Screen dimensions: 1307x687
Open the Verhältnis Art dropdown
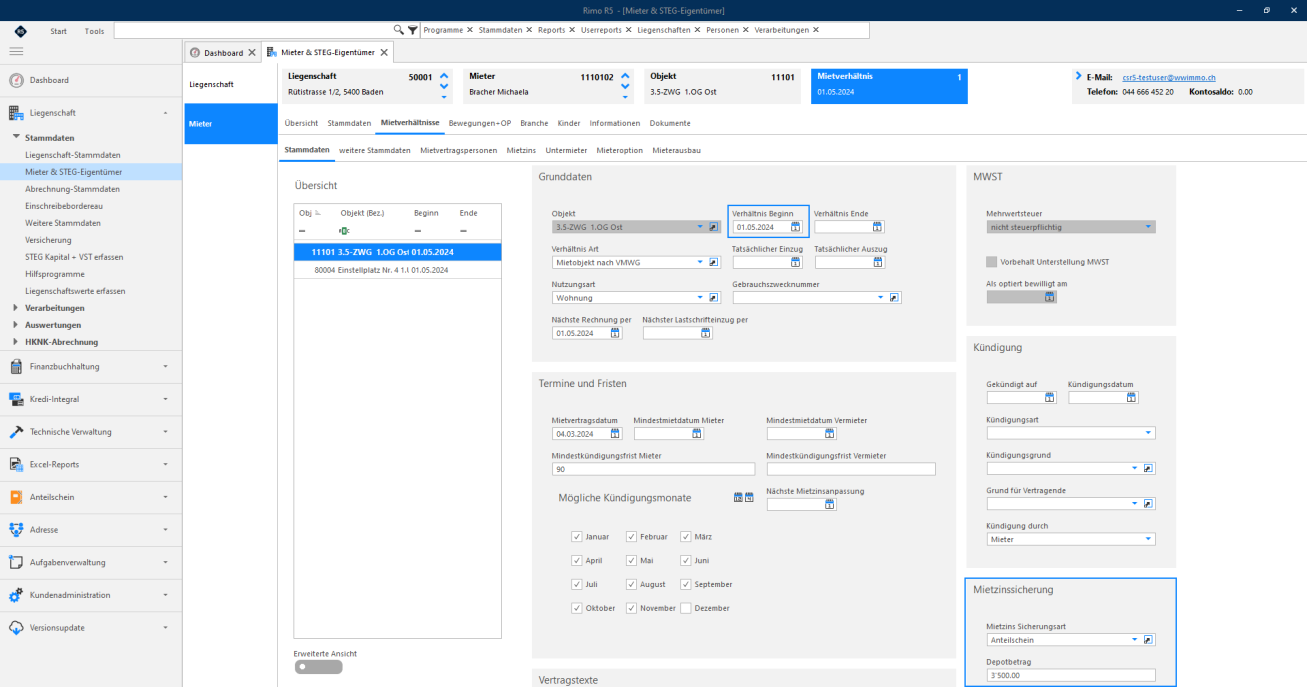click(x=700, y=262)
